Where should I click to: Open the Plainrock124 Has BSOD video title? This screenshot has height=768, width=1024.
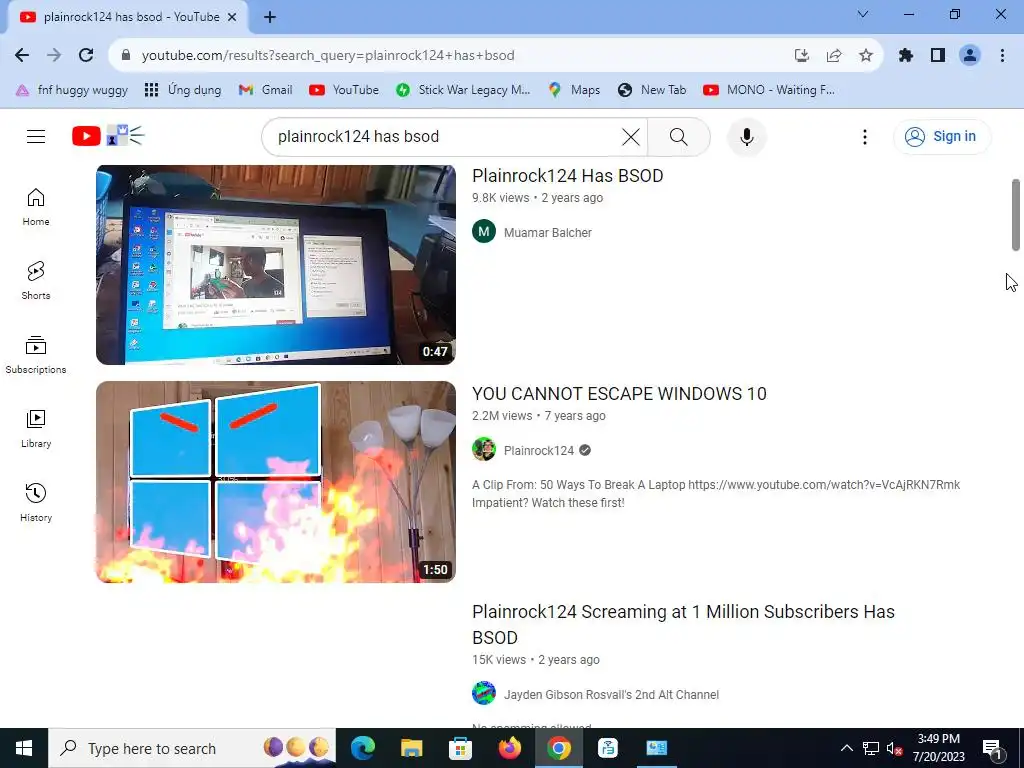click(x=568, y=176)
